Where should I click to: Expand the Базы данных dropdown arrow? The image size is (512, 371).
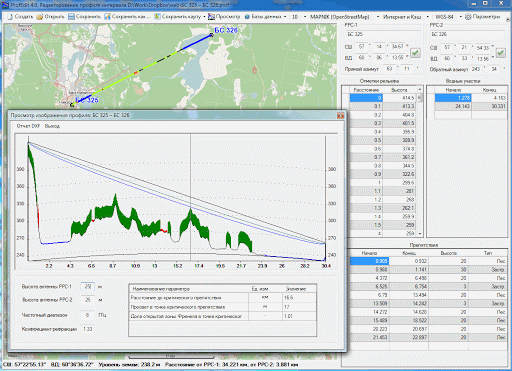click(x=285, y=17)
